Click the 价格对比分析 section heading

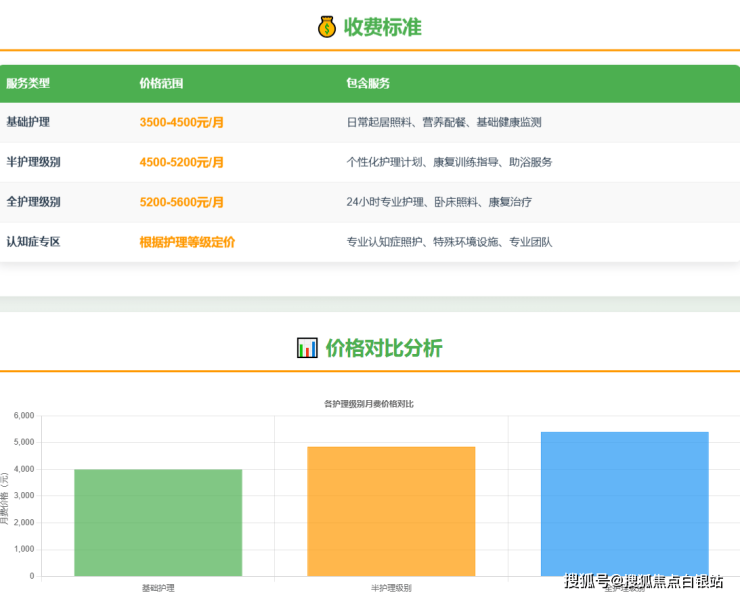[384, 348]
